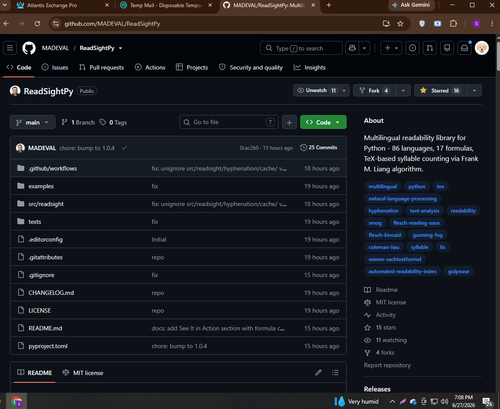Switch to the Pull requests tab
Image resolution: width=500 pixels, height=409 pixels.
coord(101,67)
